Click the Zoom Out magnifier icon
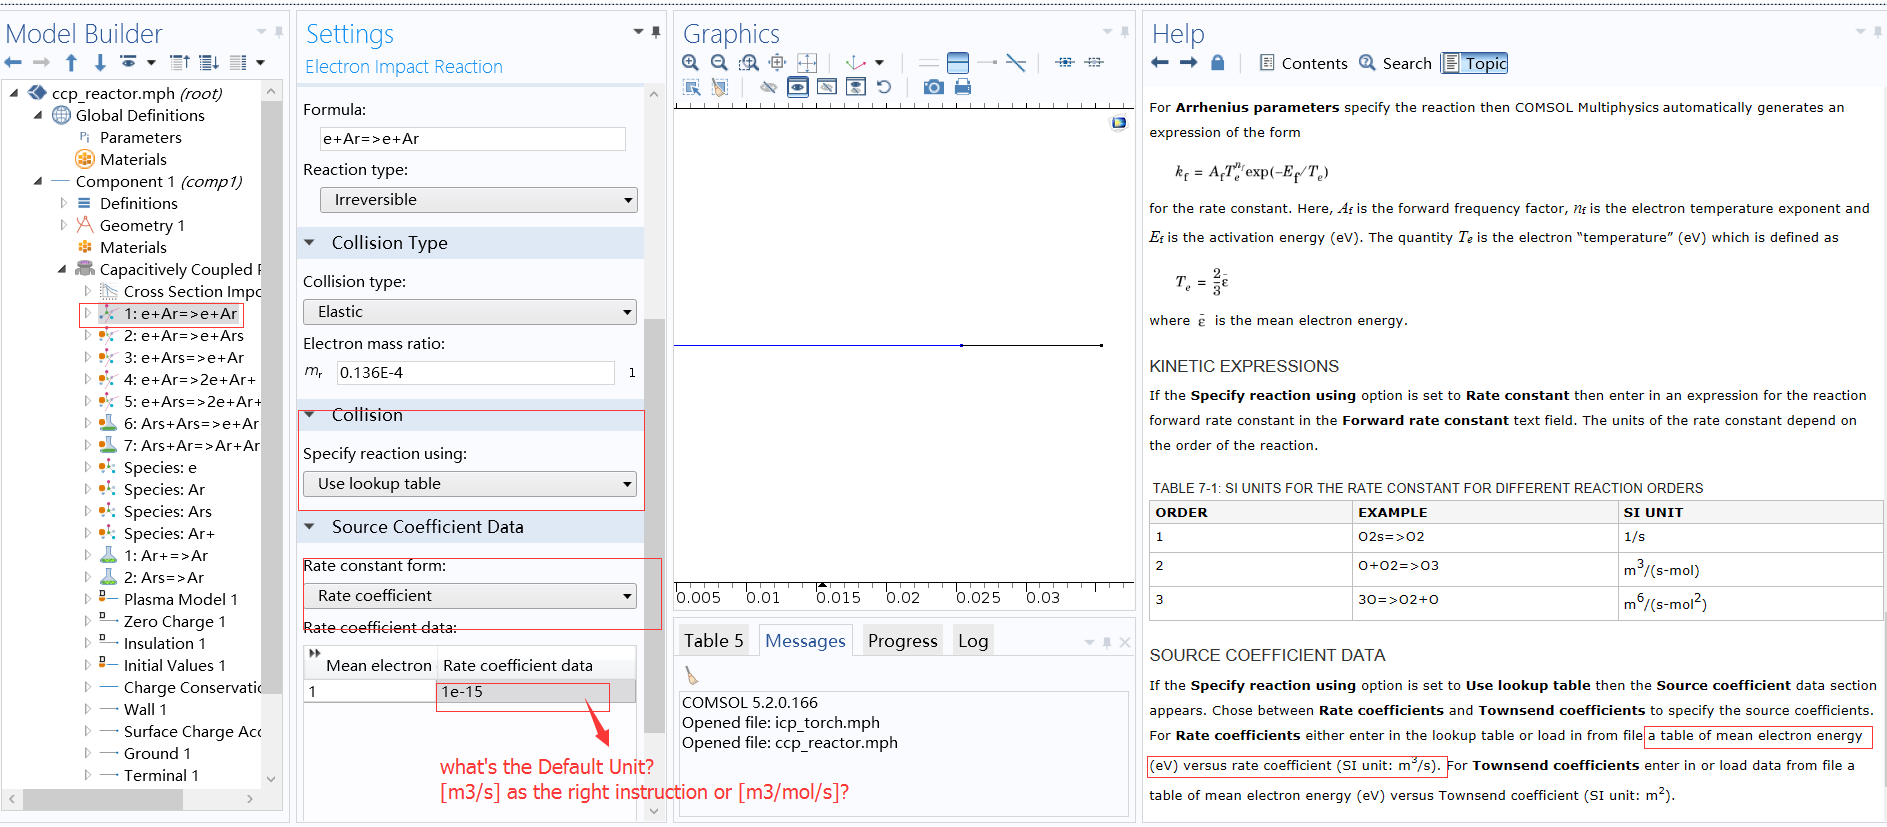The height and width of the screenshot is (827, 1887). pos(719,63)
